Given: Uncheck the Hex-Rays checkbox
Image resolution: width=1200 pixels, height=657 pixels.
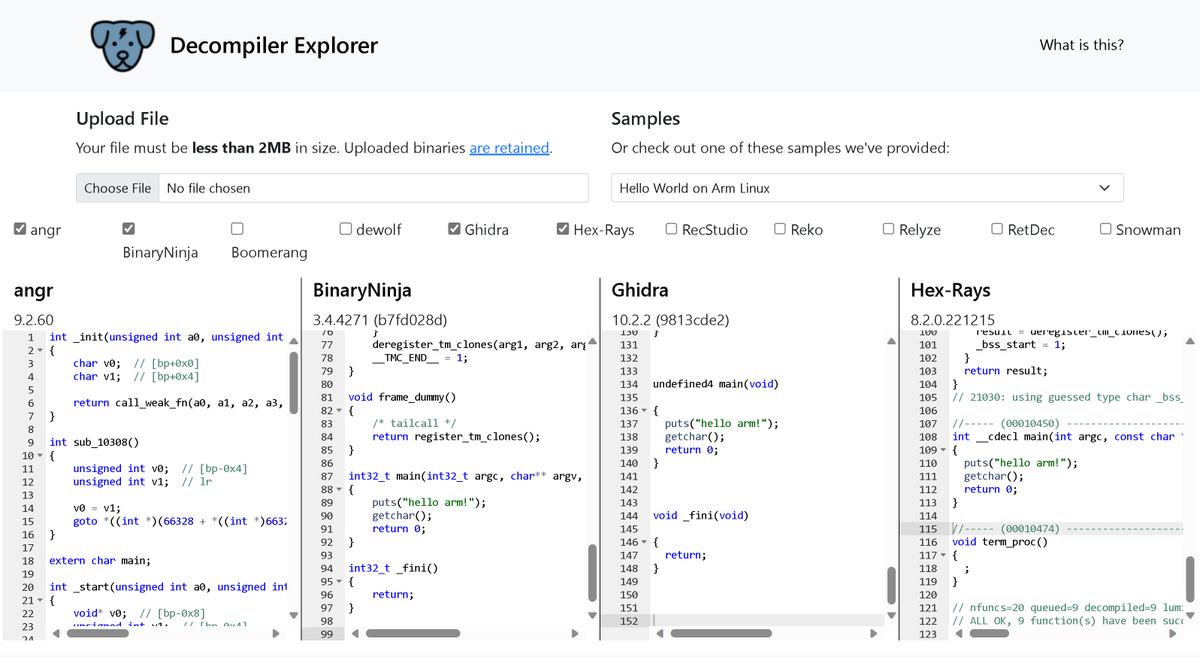Looking at the screenshot, I should 562,229.
